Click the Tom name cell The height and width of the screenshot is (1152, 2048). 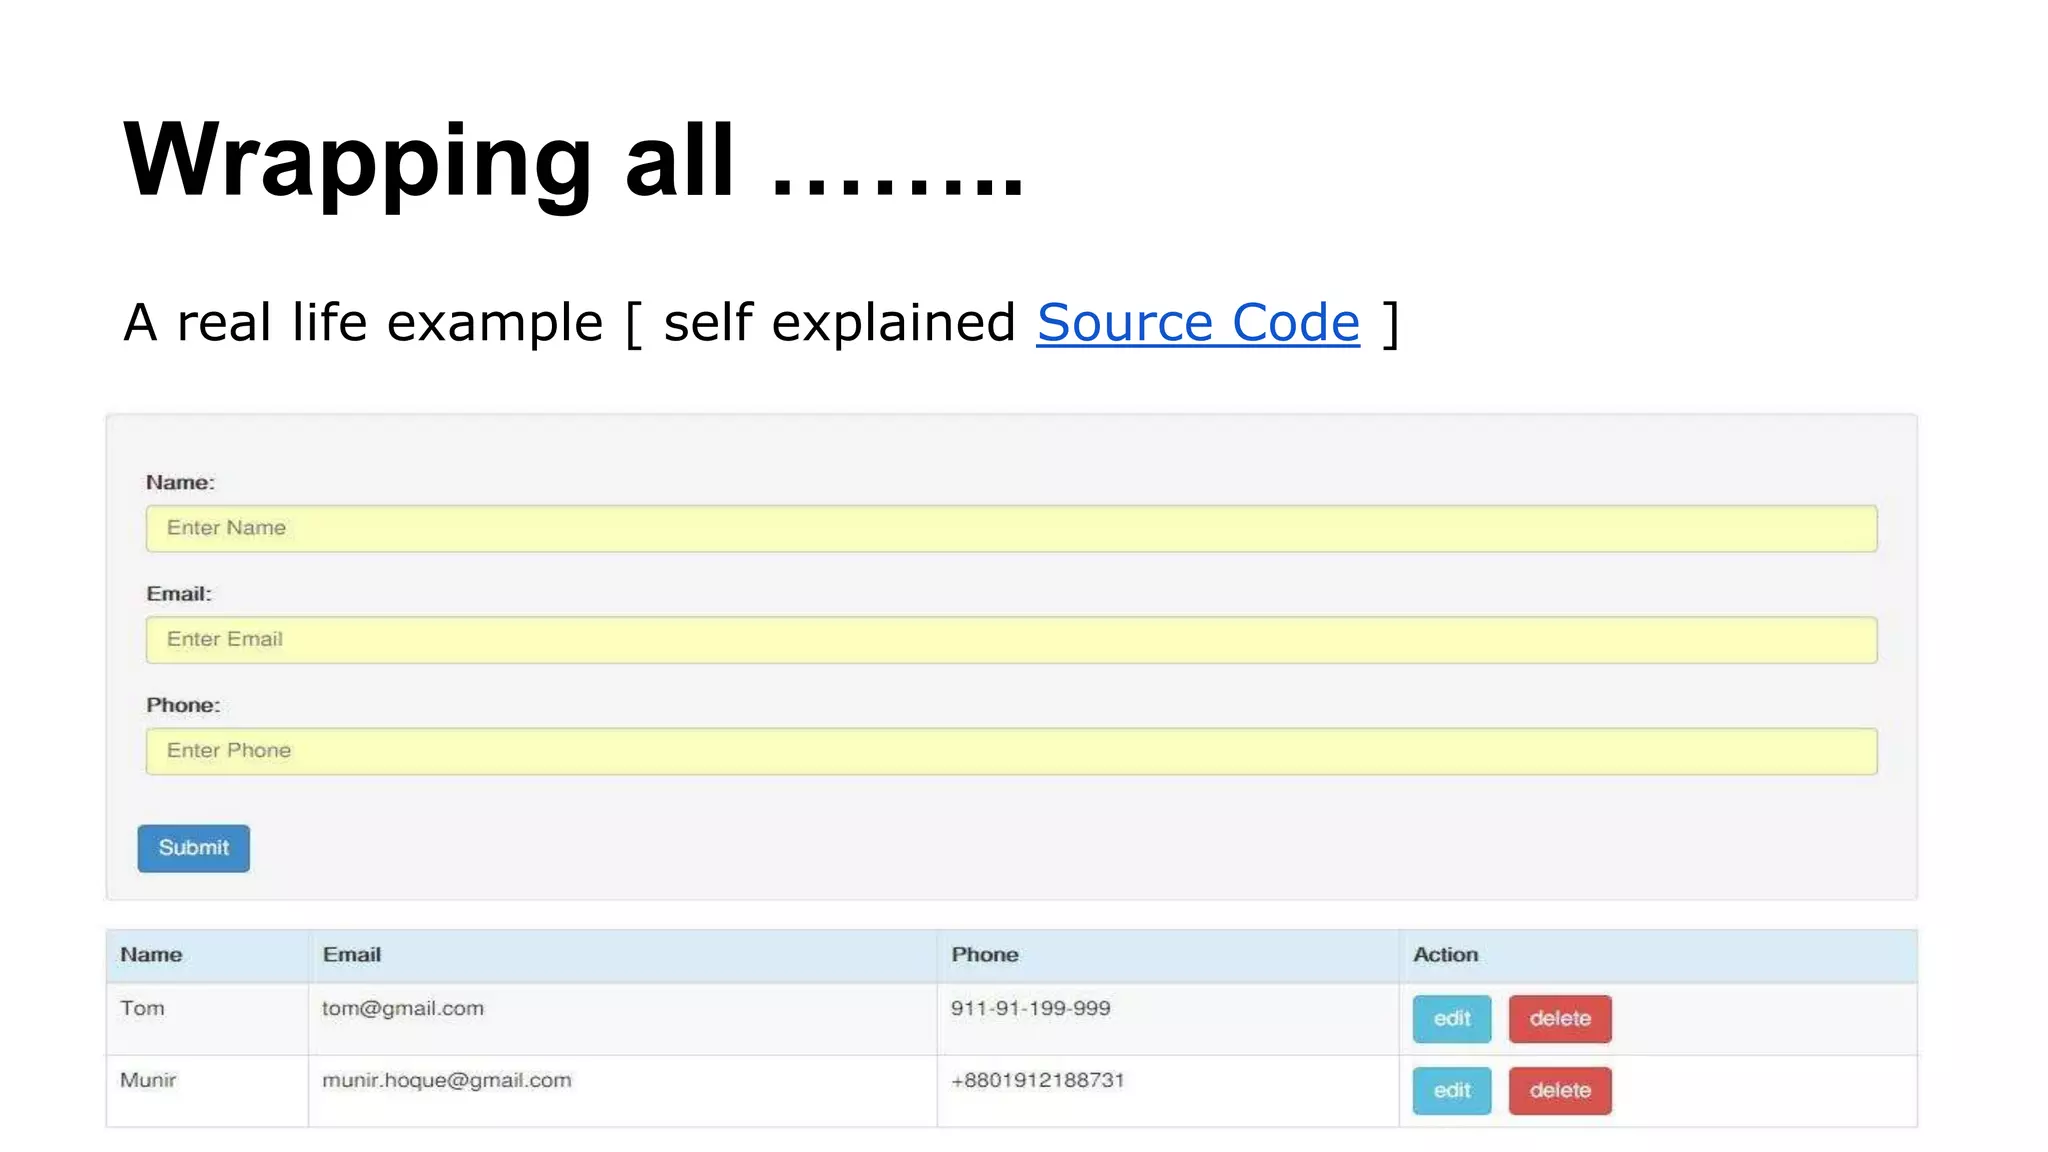pyautogui.click(x=142, y=1009)
